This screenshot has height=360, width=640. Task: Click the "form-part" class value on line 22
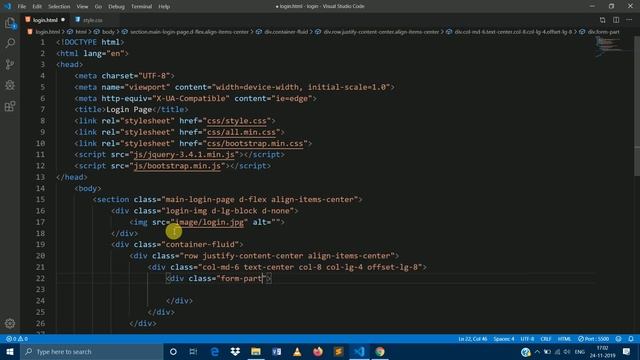tap(242, 278)
